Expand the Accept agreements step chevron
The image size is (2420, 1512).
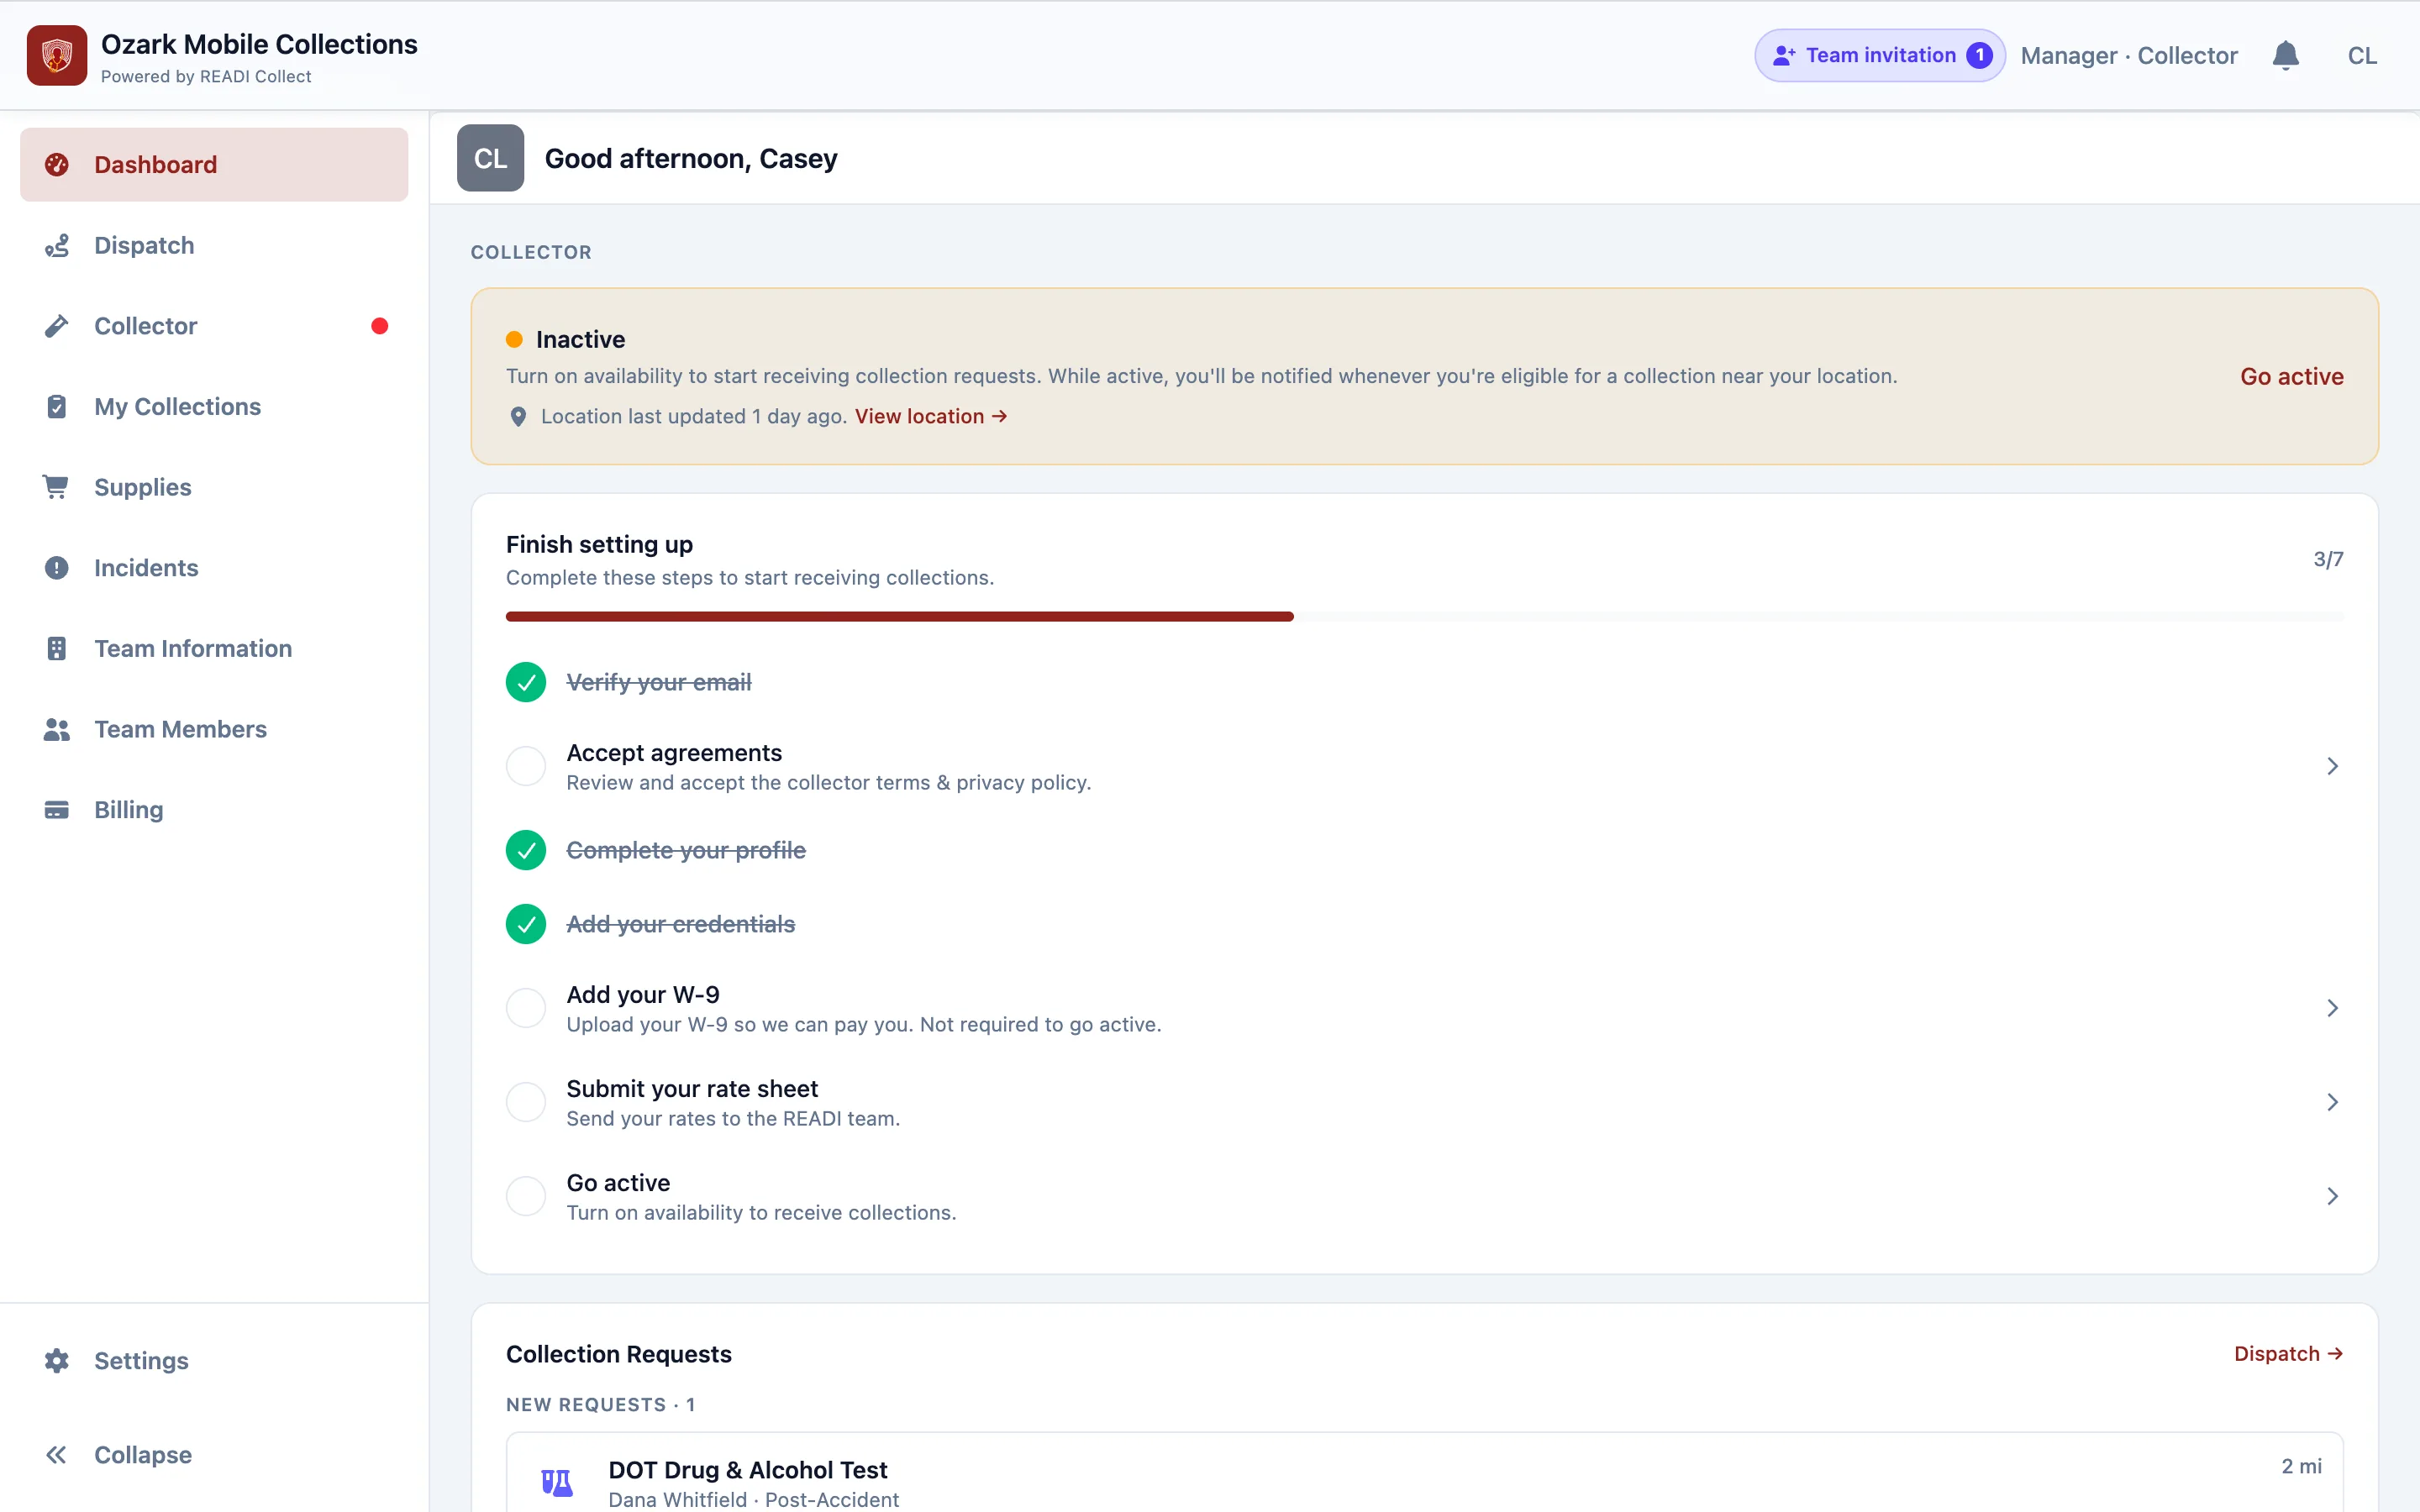(x=2332, y=766)
